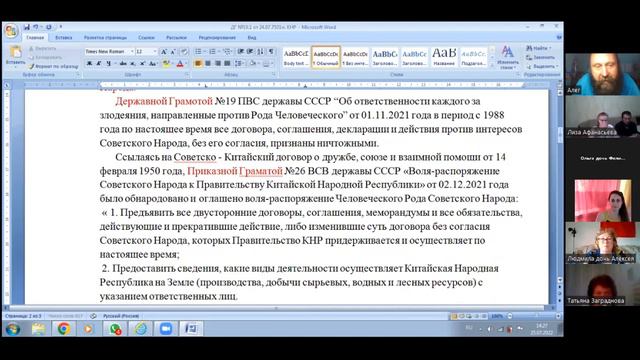Click the Выделить (Select) button

click(542, 66)
